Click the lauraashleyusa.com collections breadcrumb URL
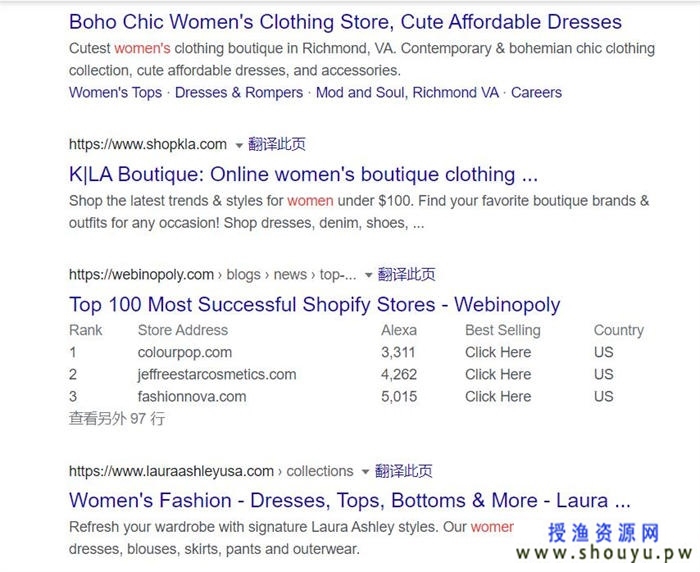This screenshot has width=700, height=572. click(x=211, y=471)
